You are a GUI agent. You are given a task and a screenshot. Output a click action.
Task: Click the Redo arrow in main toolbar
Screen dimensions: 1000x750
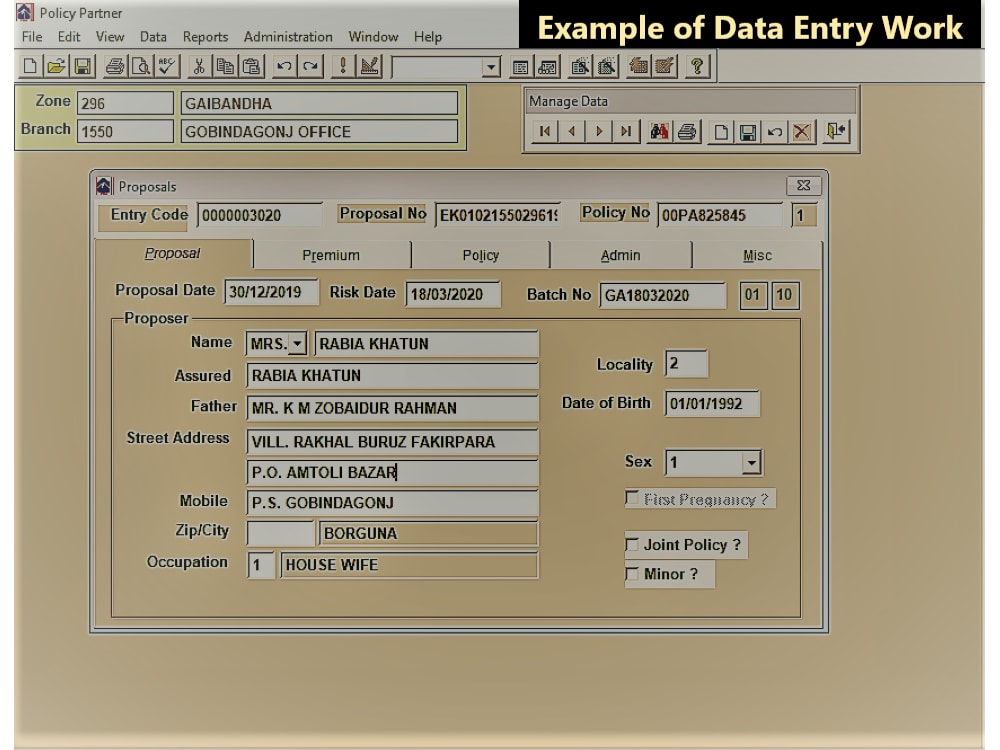click(x=311, y=66)
